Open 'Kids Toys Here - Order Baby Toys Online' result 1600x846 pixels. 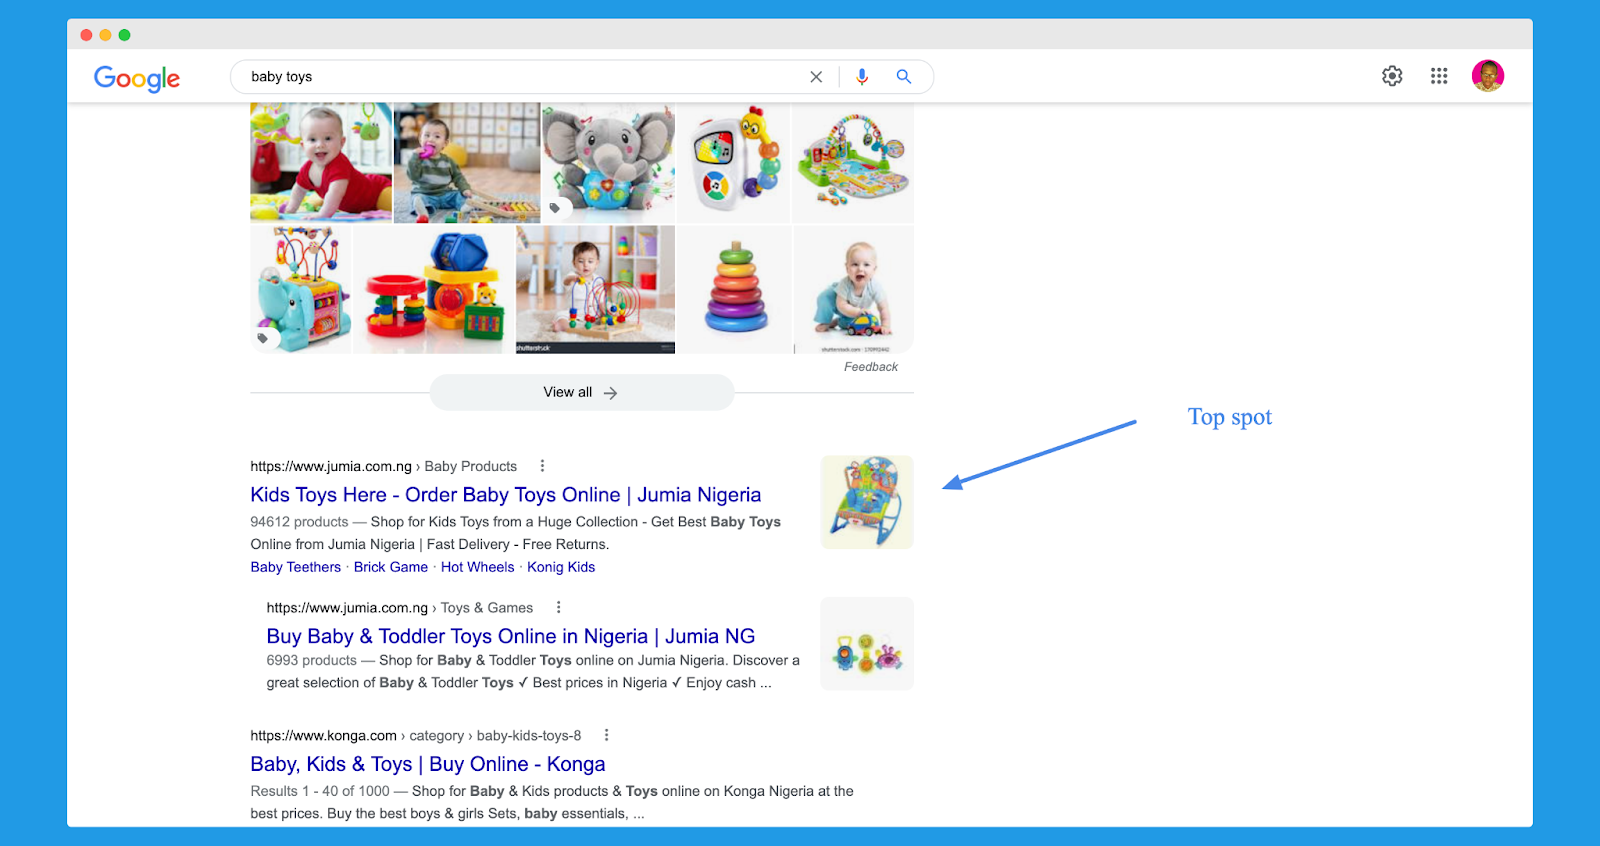(x=506, y=495)
